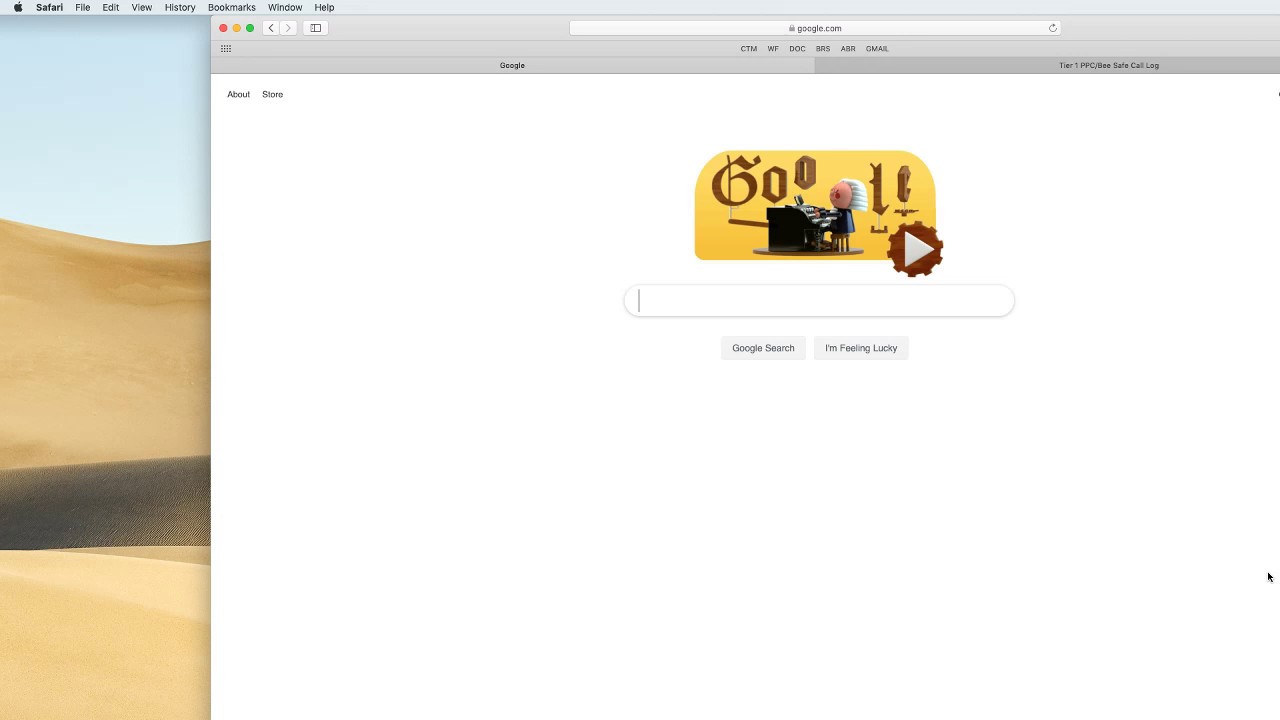Click the google.com address bar
Image resolution: width=1280 pixels, height=720 pixels.
click(815, 28)
